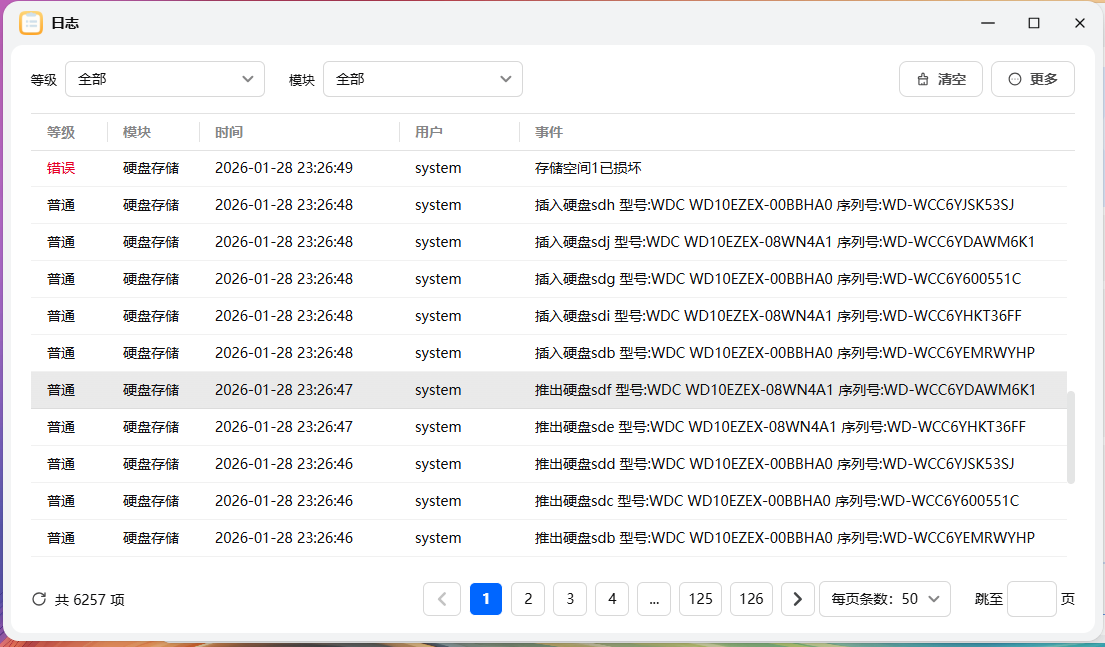Screen dimensions: 1105x647
Task: Open the 模块 module filter dropdown
Action: [x=423, y=78]
